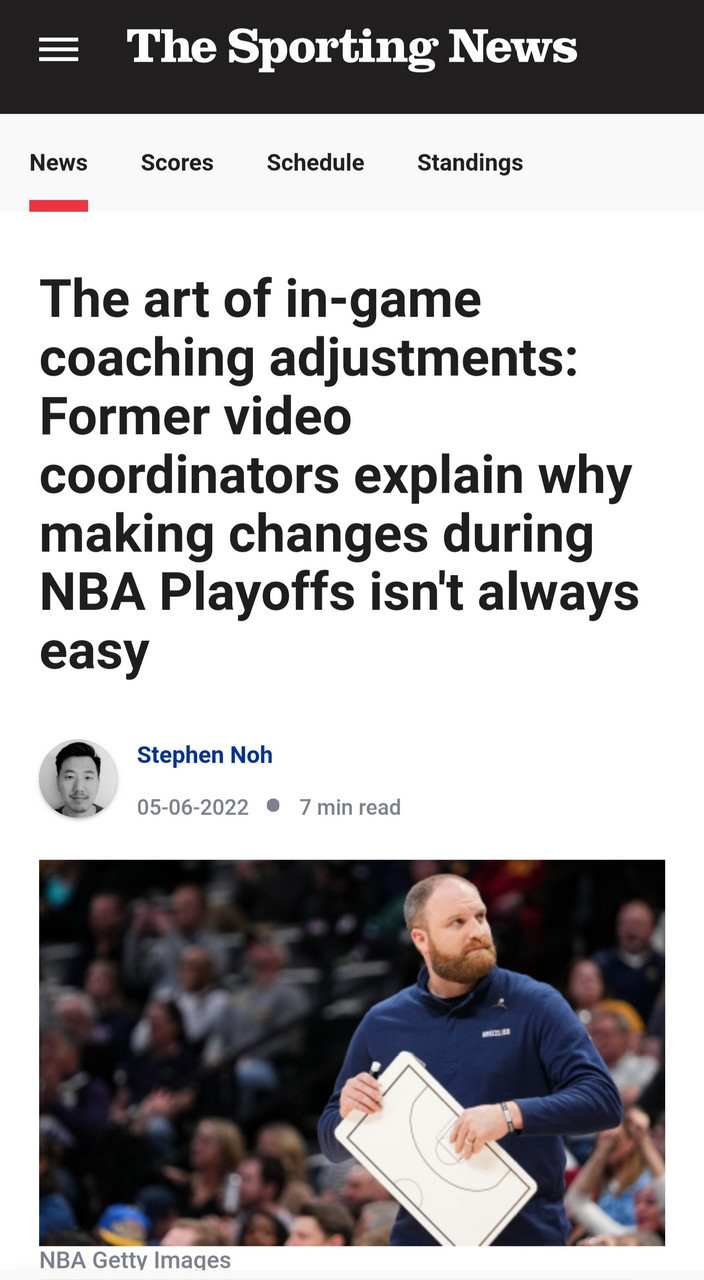Click empty navigation bar area right of Standings
Viewport: 704px width, 1280px height.
coord(613,162)
